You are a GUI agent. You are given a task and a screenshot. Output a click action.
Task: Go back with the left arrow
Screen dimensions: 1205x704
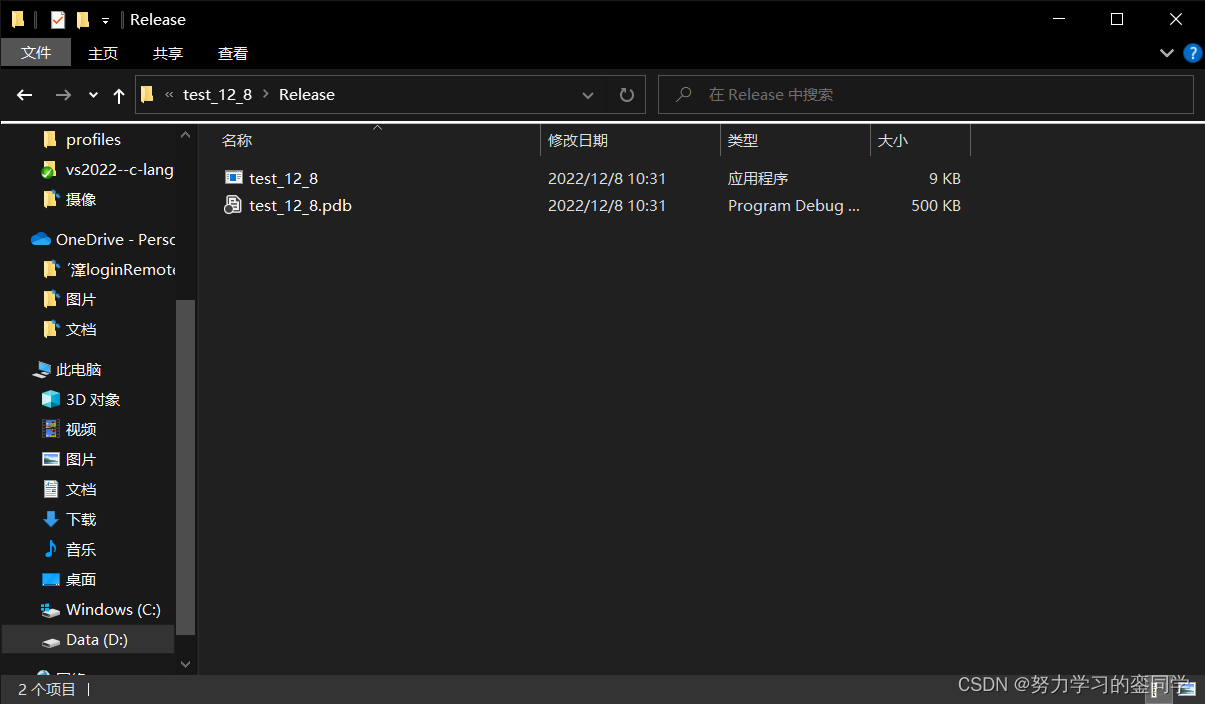pyautogui.click(x=25, y=95)
